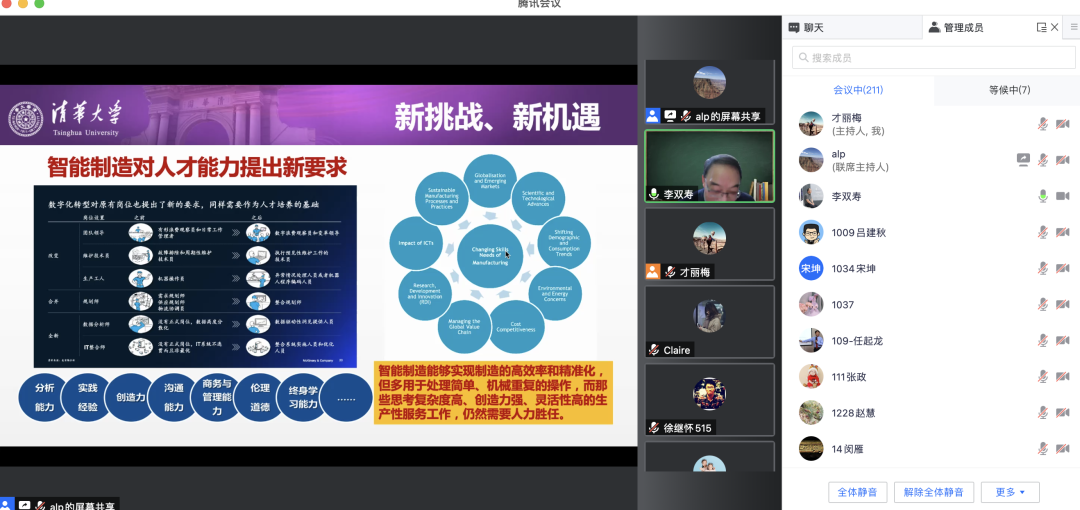Click muted mic icon on 才丽梅's tile
1080x510 pixels.
pos(669,272)
